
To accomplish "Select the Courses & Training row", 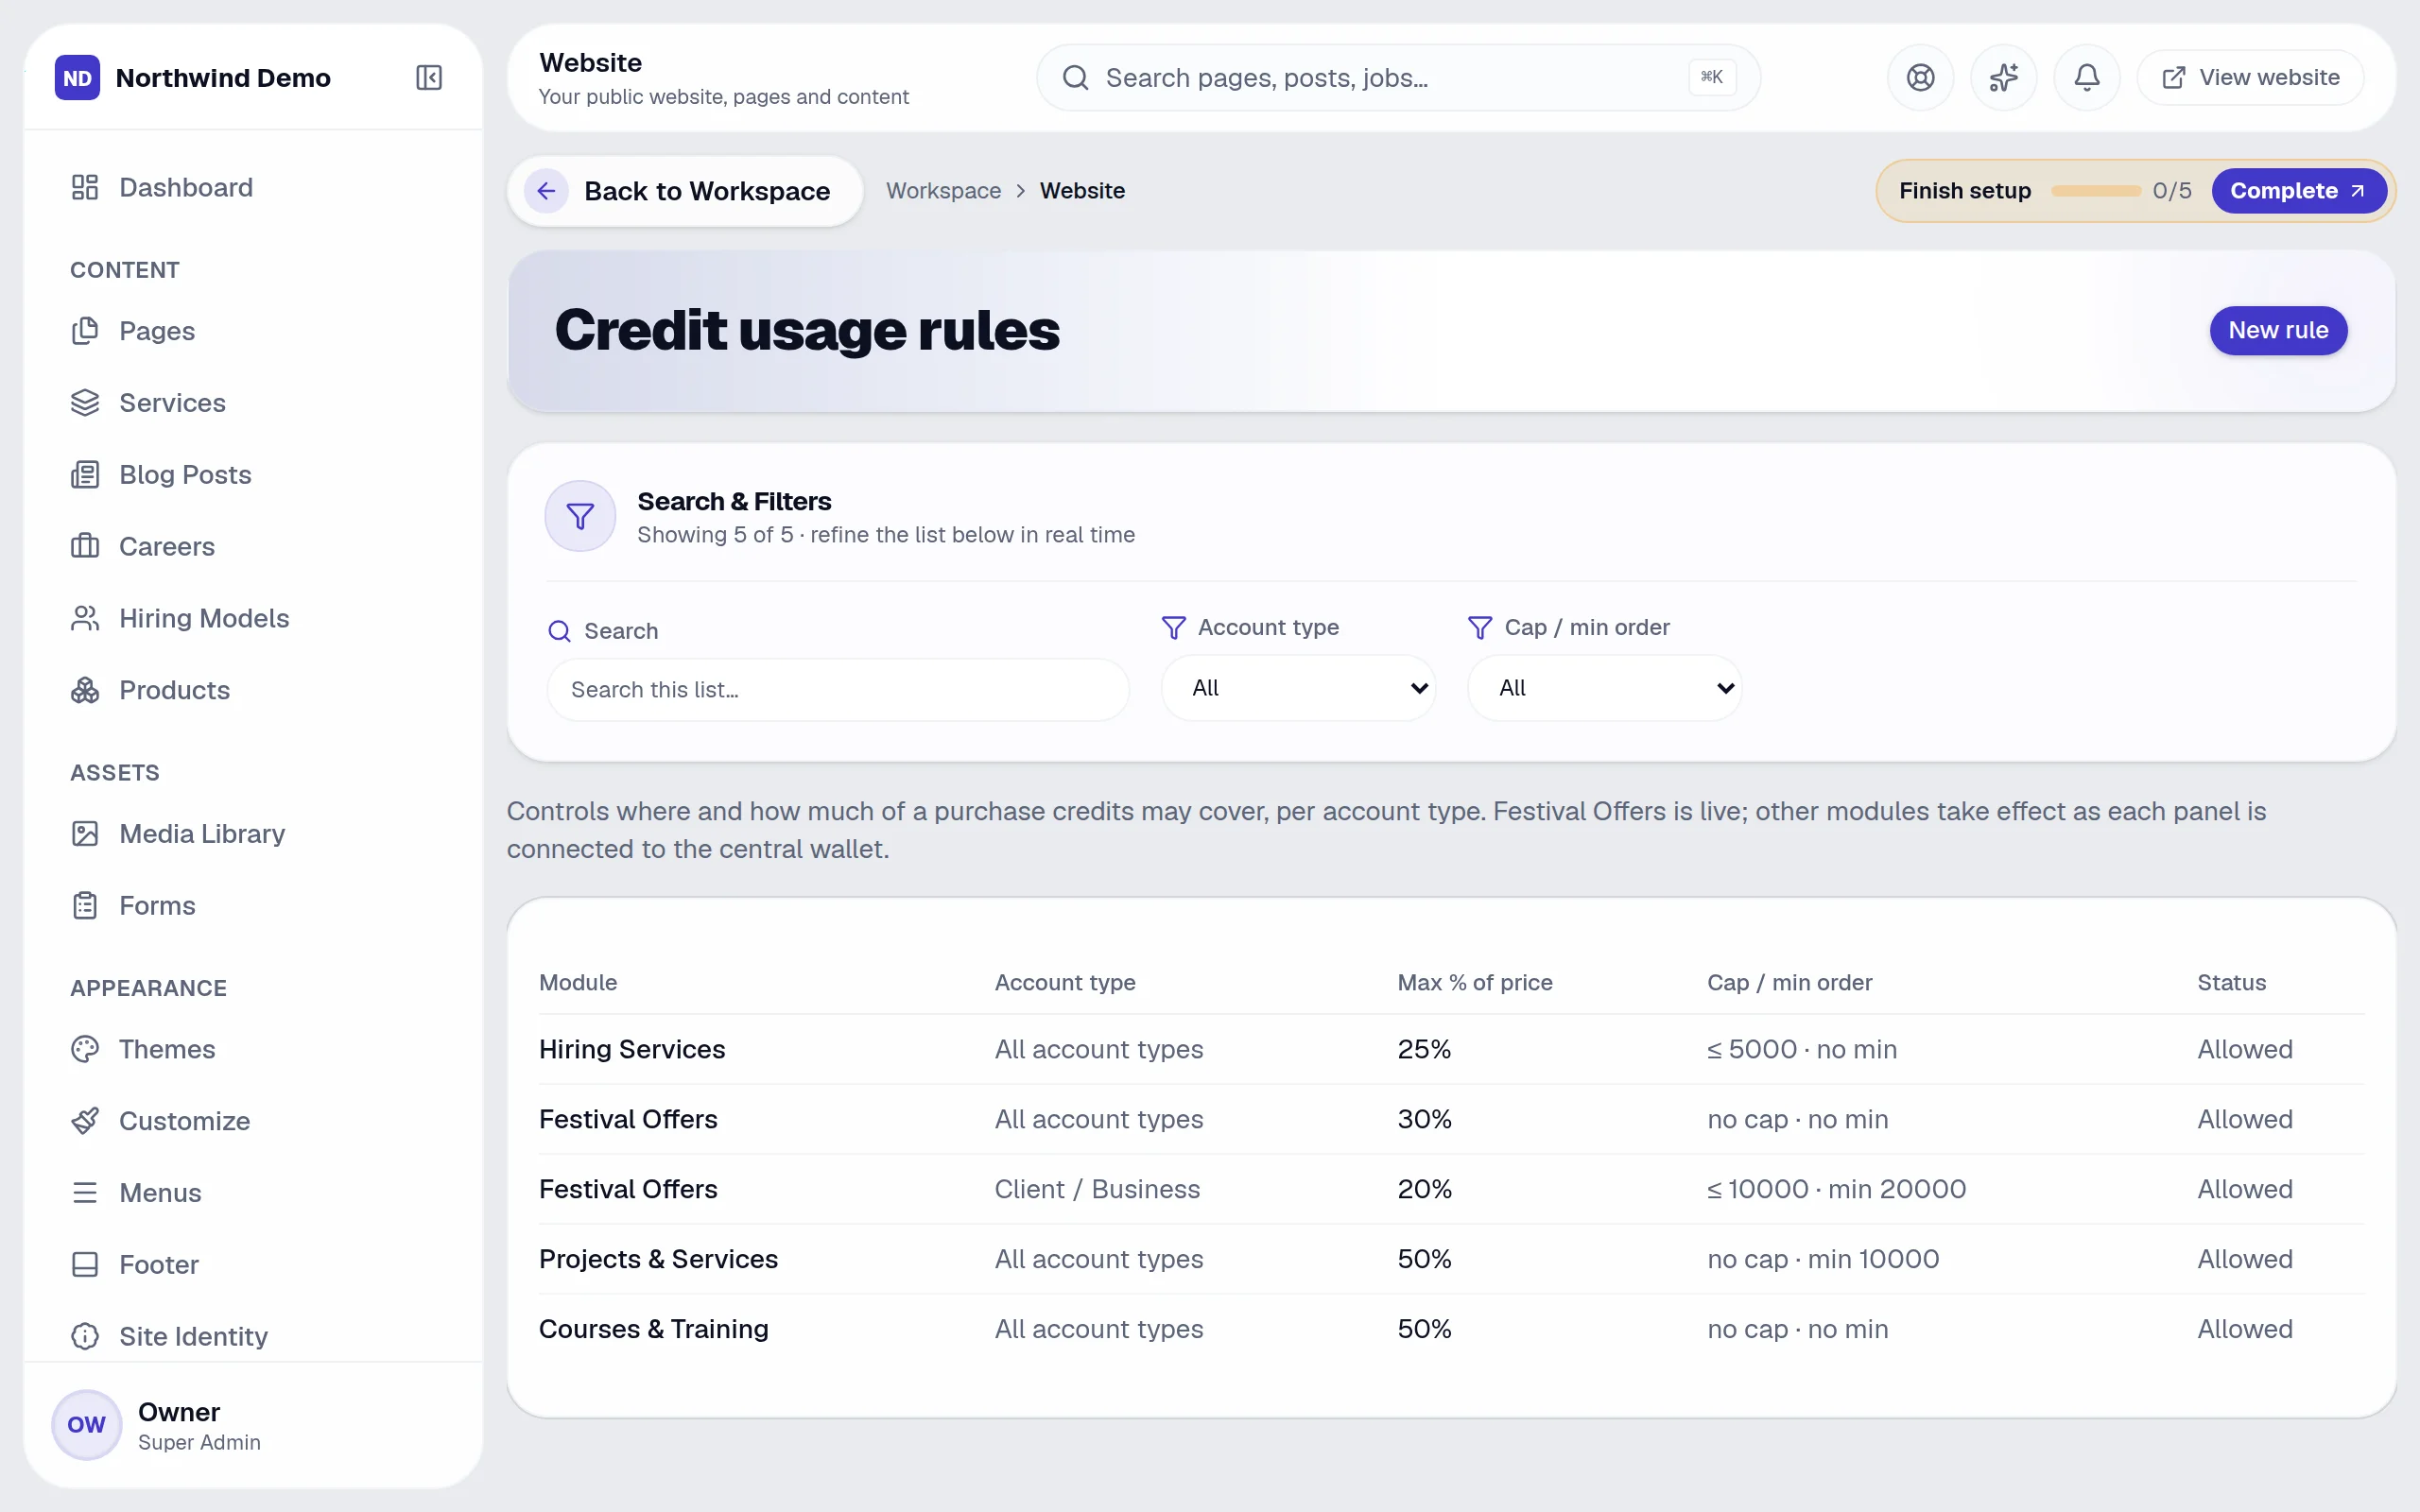I will click(x=1451, y=1329).
